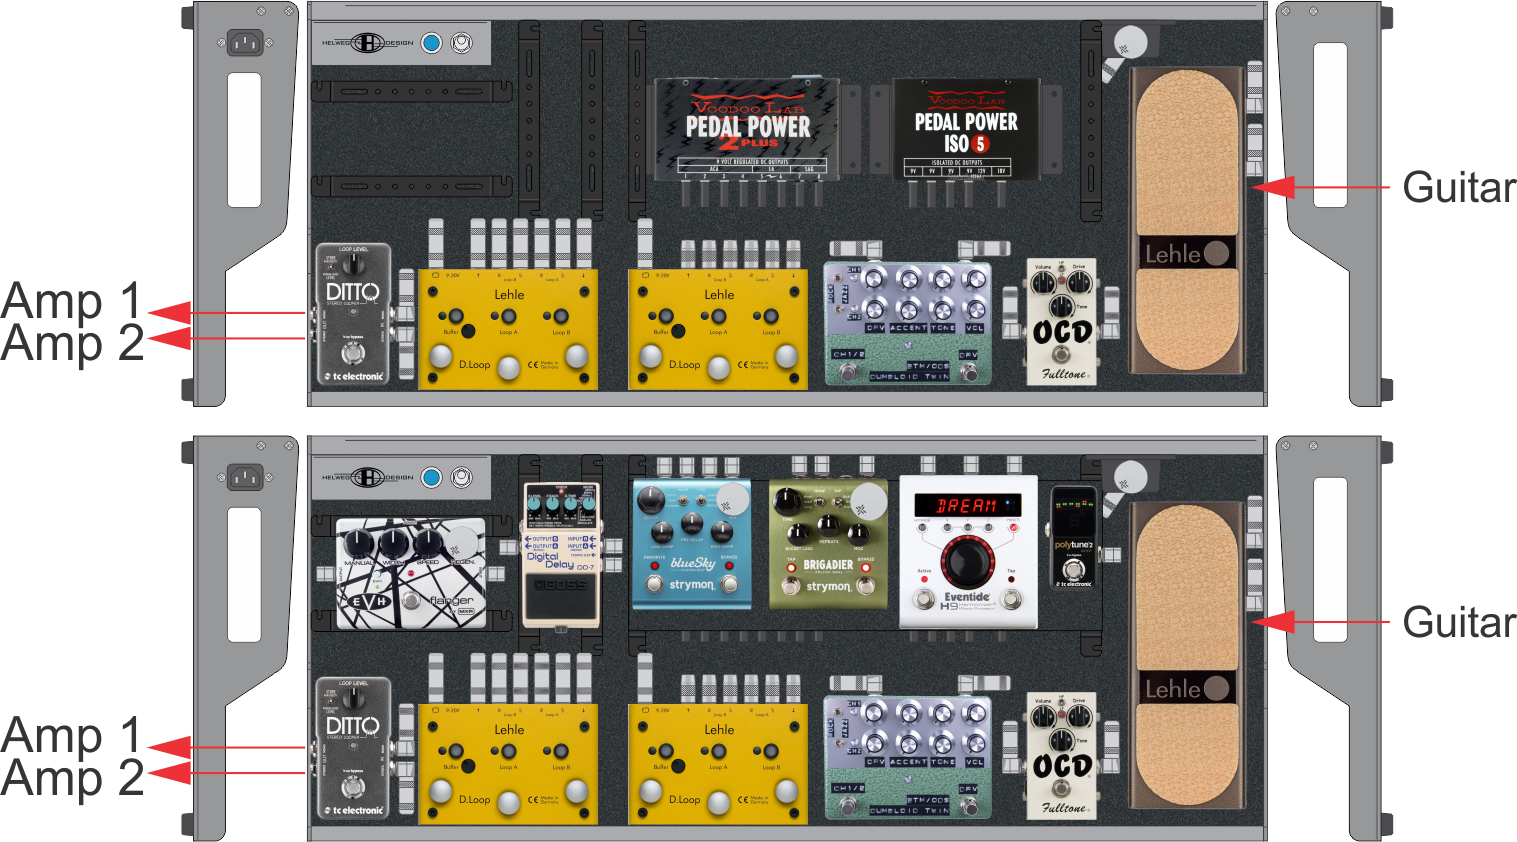This screenshot has height=842, width=1517.
Task: Click the Amp 2 label of the upper board
Action: (71, 343)
